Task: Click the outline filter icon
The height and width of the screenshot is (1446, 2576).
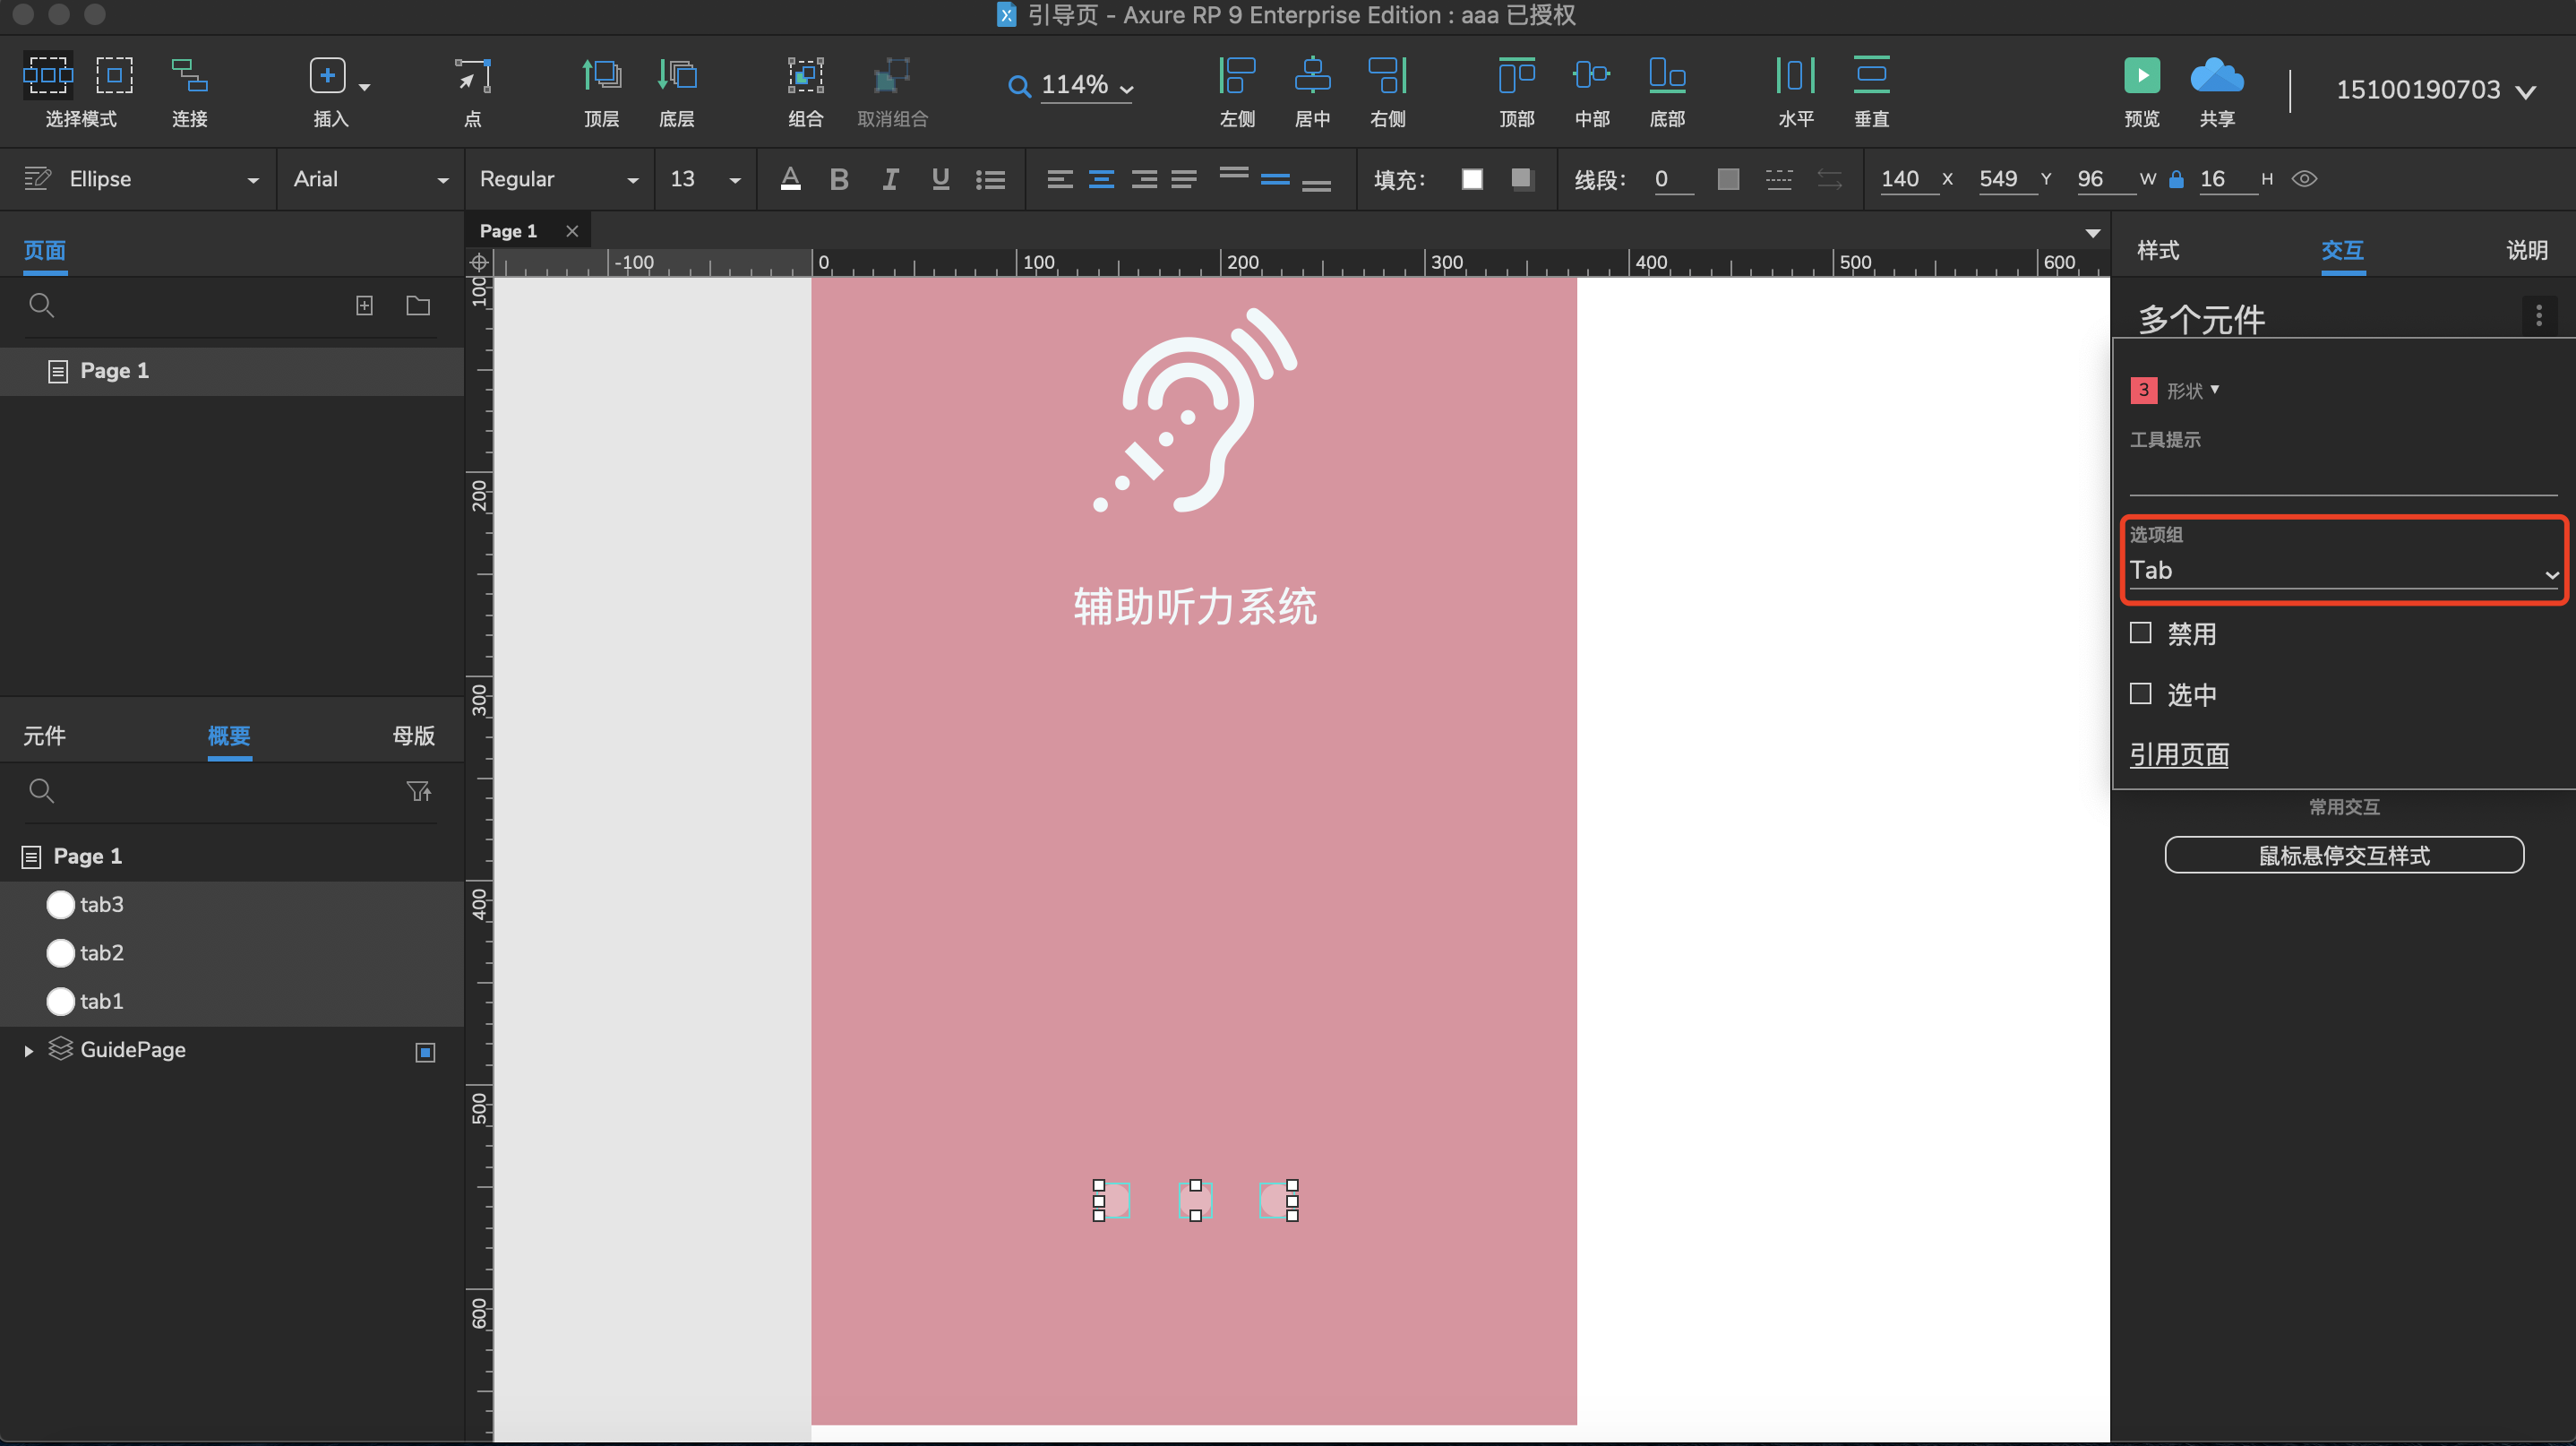Action: coord(418,792)
